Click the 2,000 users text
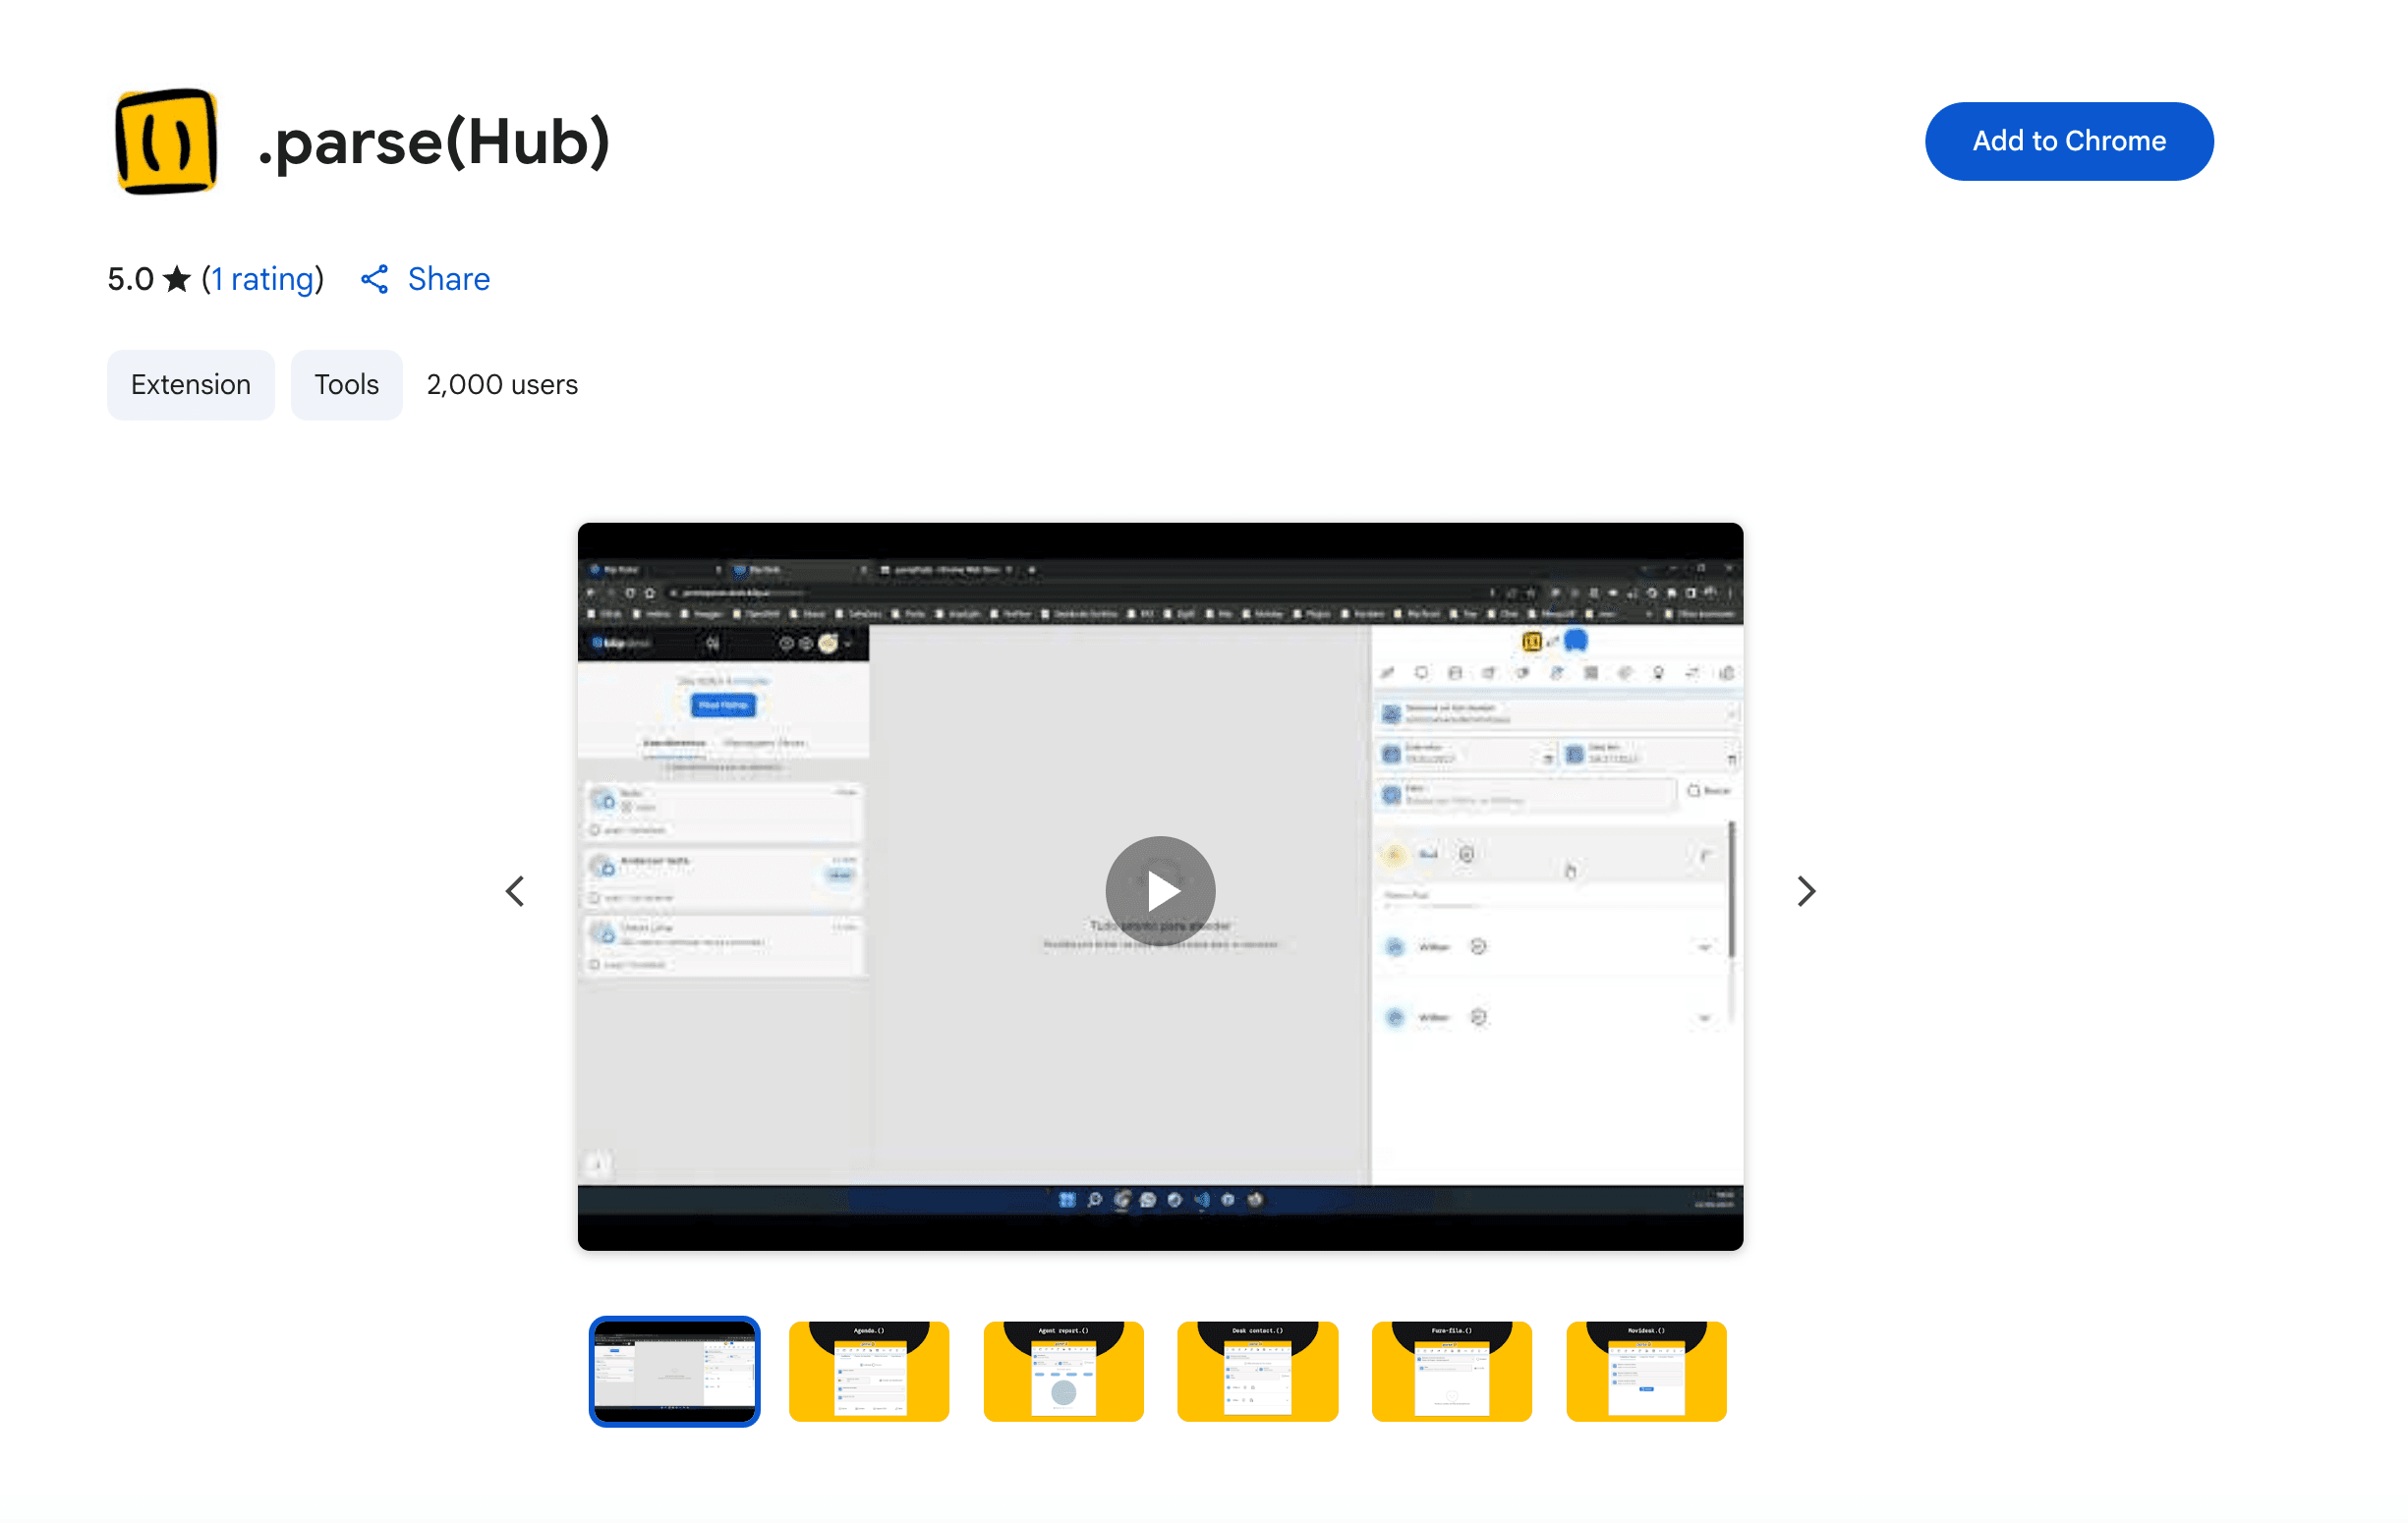Screen dimensions: 2408x1523 click(502, 385)
